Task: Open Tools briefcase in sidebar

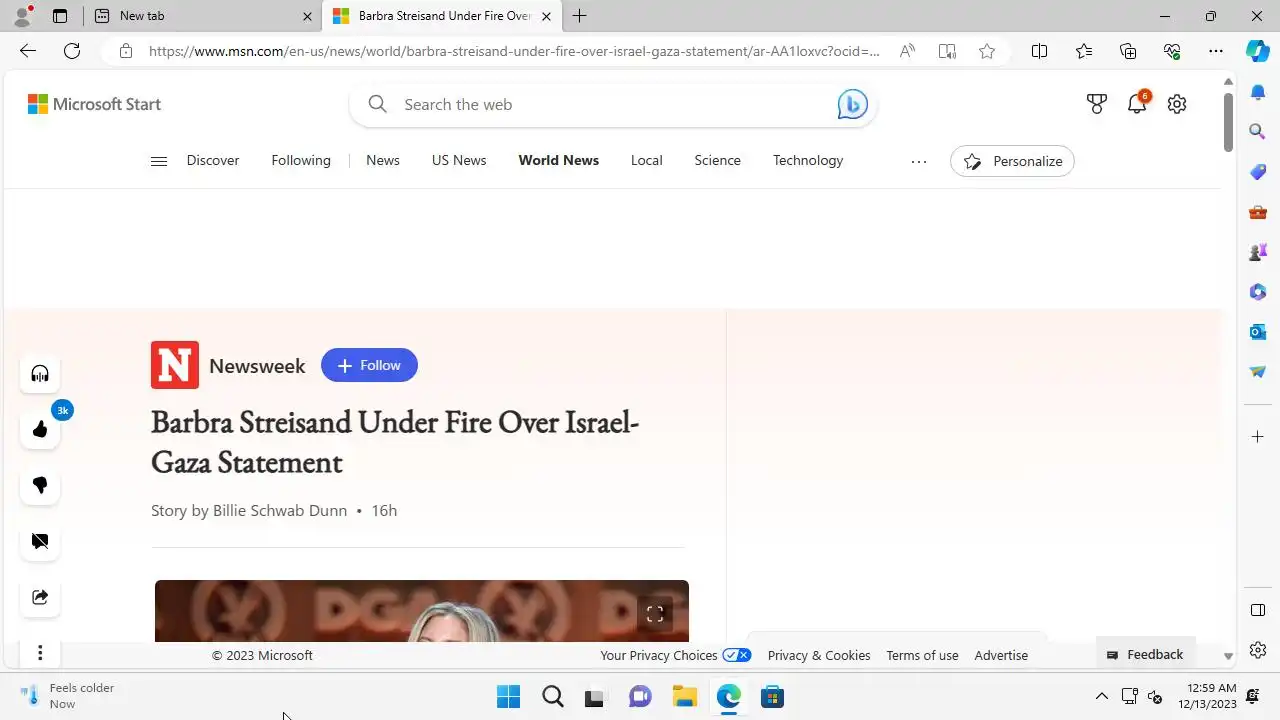Action: coord(1258,212)
